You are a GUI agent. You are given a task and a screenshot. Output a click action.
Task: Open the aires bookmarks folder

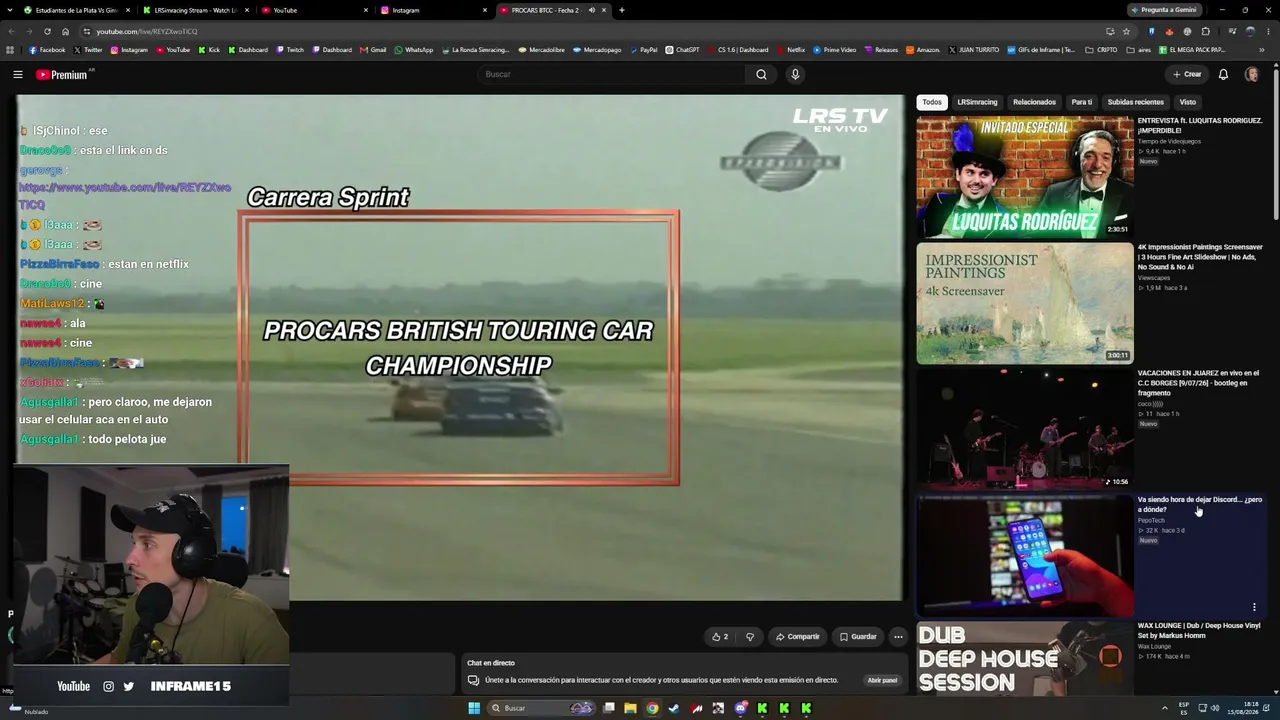coord(1140,50)
